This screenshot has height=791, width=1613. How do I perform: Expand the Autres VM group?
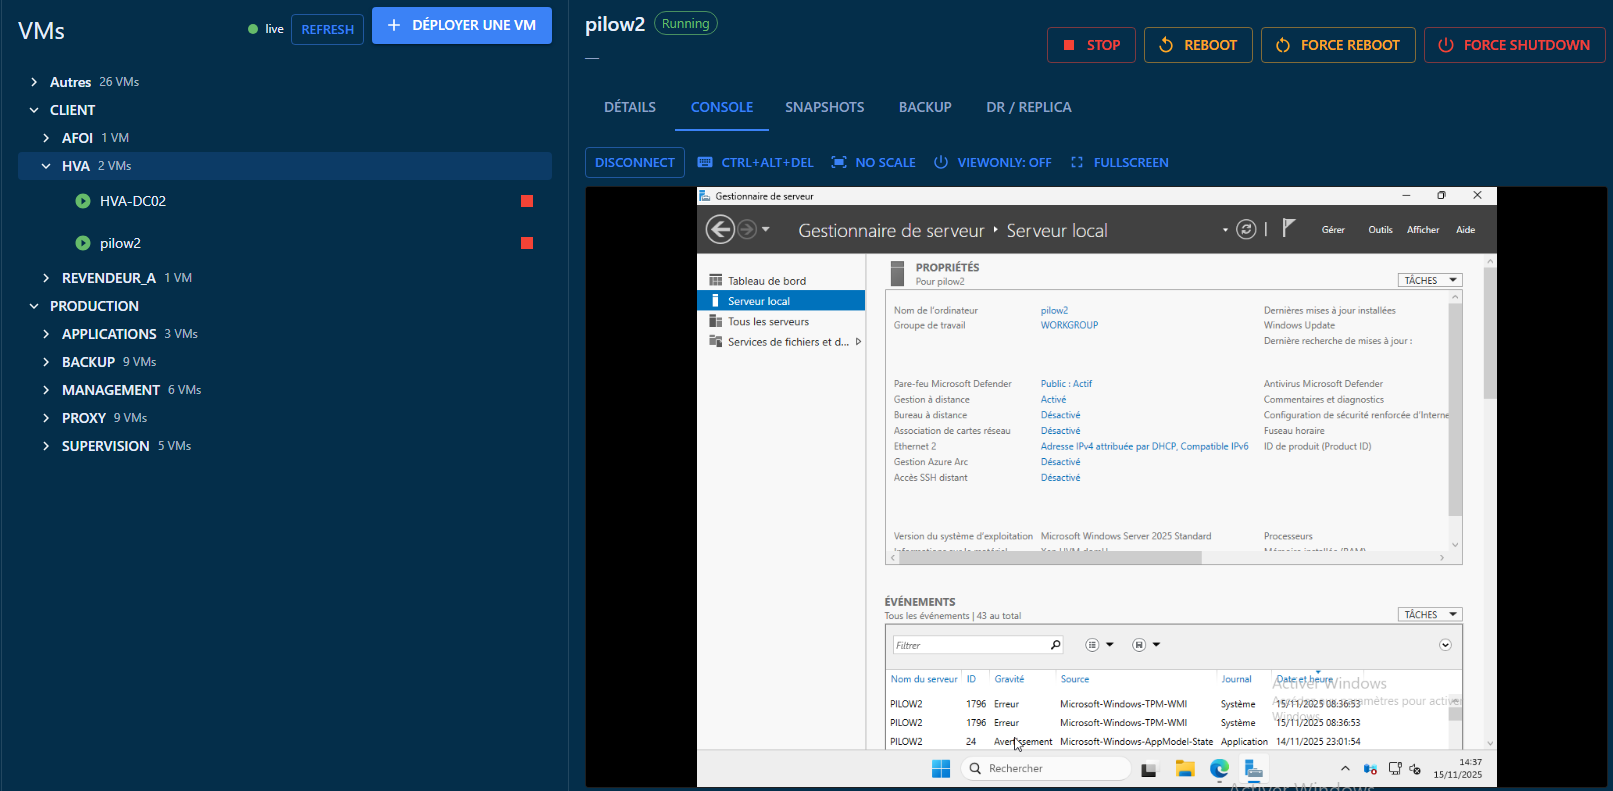(34, 82)
